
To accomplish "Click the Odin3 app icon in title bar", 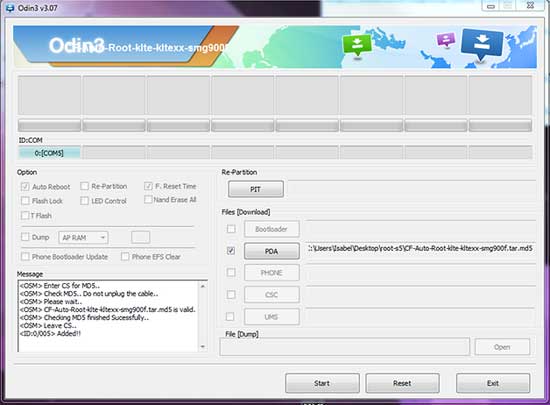I will tap(10, 7).
